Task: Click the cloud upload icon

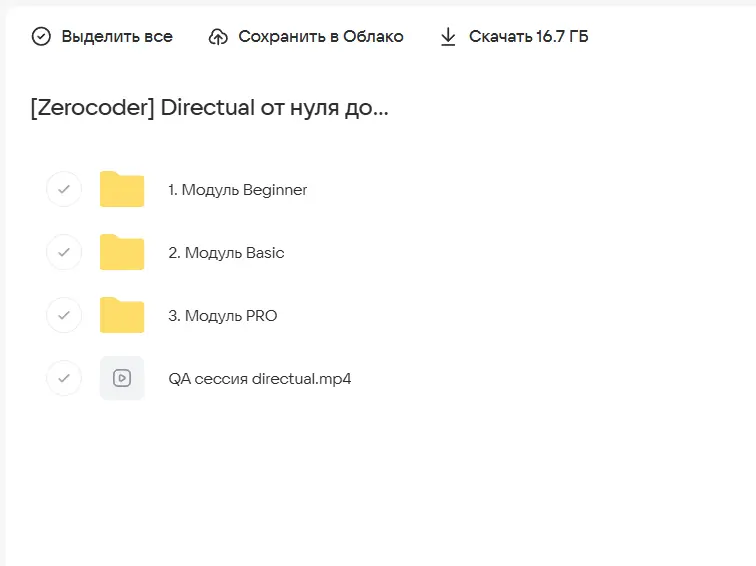Action: point(218,37)
